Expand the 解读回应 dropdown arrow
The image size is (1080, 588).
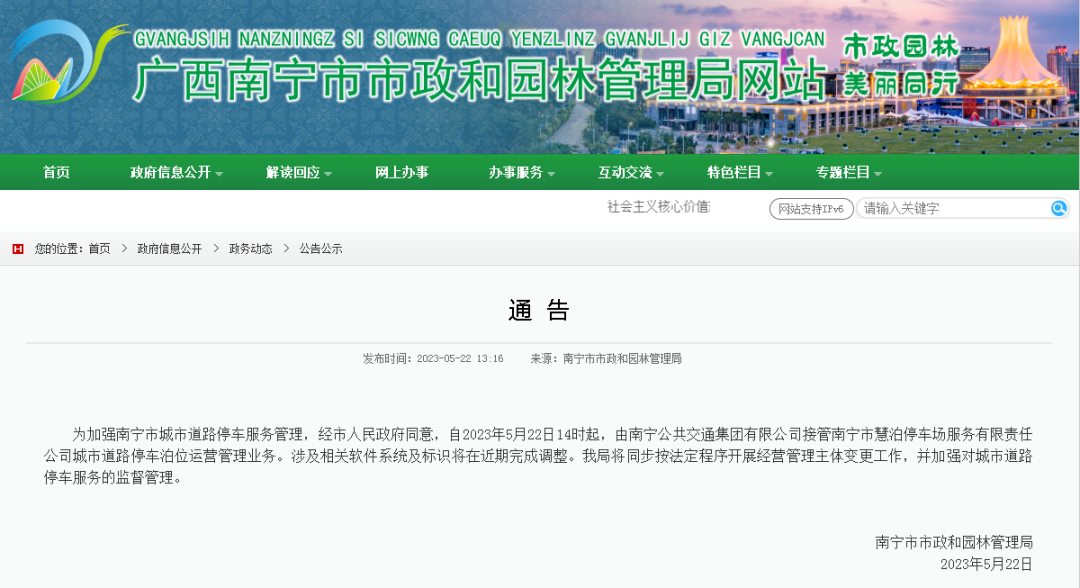coord(328,174)
